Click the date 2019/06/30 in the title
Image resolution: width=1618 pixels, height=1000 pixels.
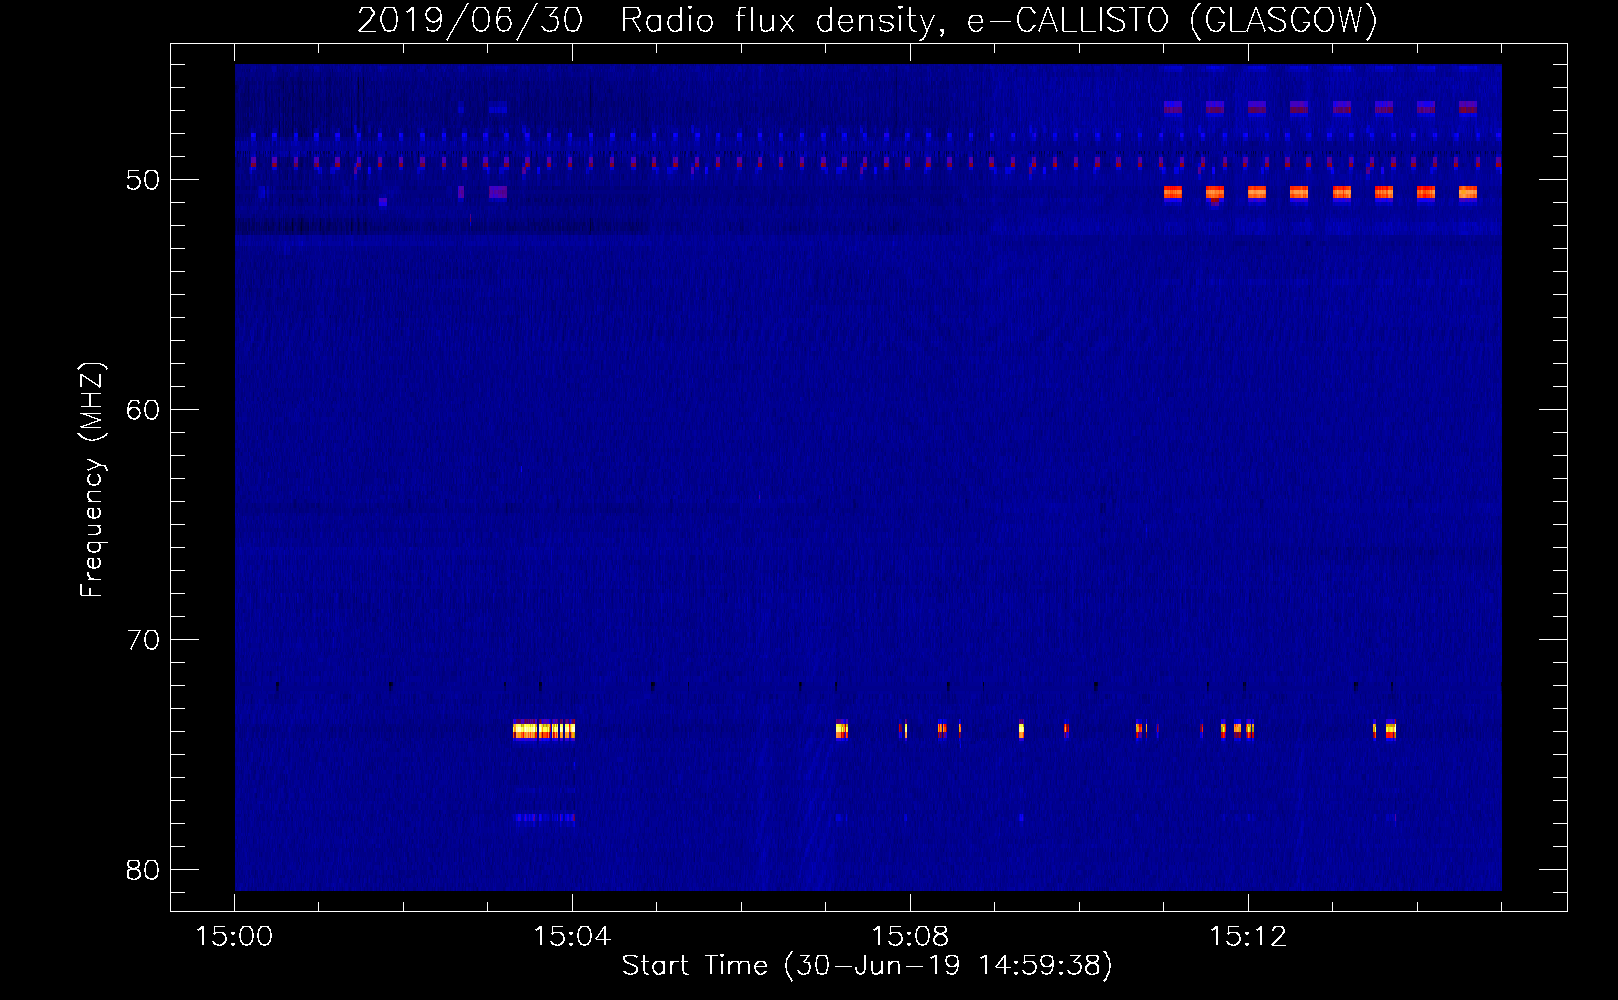(470, 20)
